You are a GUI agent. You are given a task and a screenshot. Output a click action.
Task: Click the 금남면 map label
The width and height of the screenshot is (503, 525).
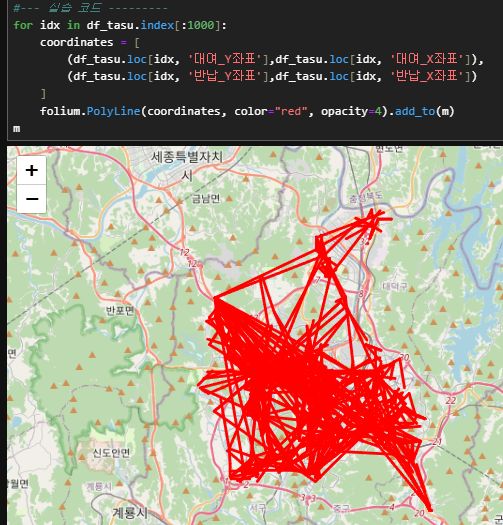point(206,199)
